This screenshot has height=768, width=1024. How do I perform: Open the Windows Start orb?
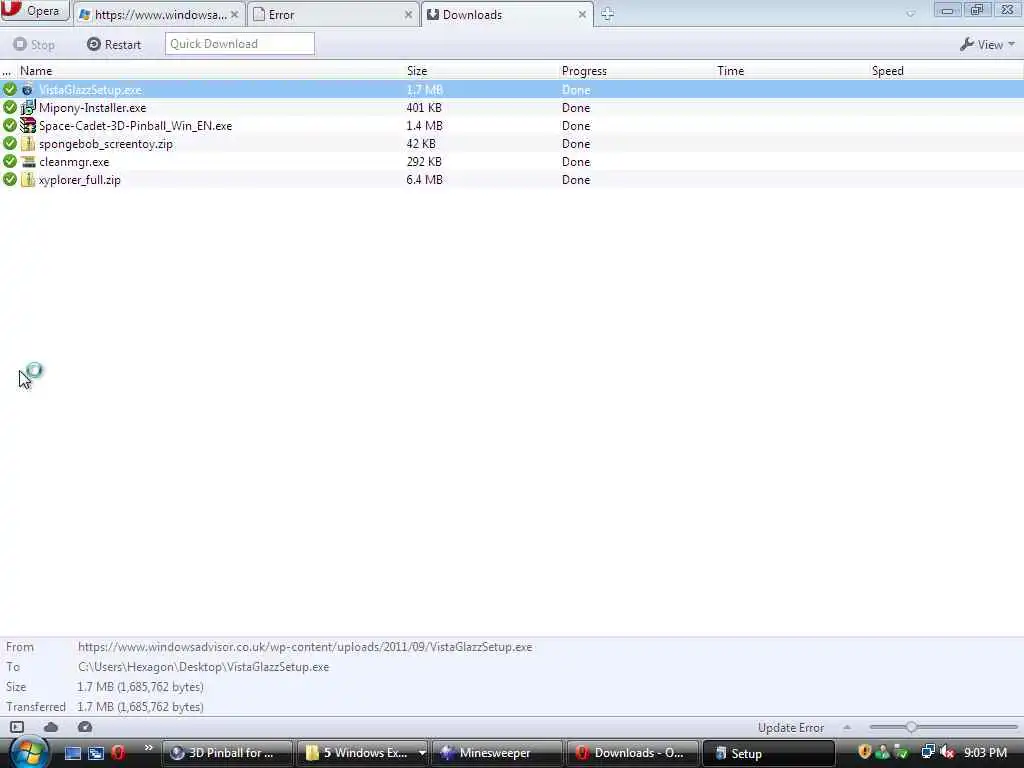[28, 753]
